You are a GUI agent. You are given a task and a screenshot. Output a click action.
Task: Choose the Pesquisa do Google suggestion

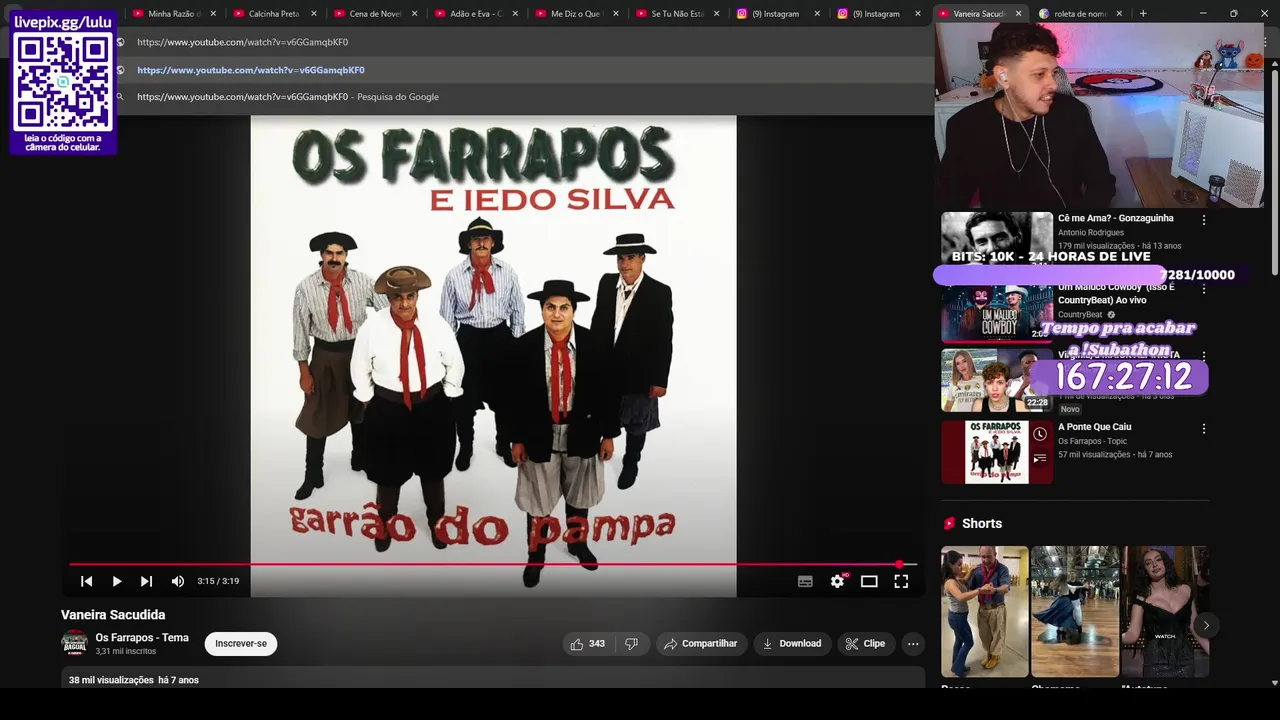(x=520, y=97)
